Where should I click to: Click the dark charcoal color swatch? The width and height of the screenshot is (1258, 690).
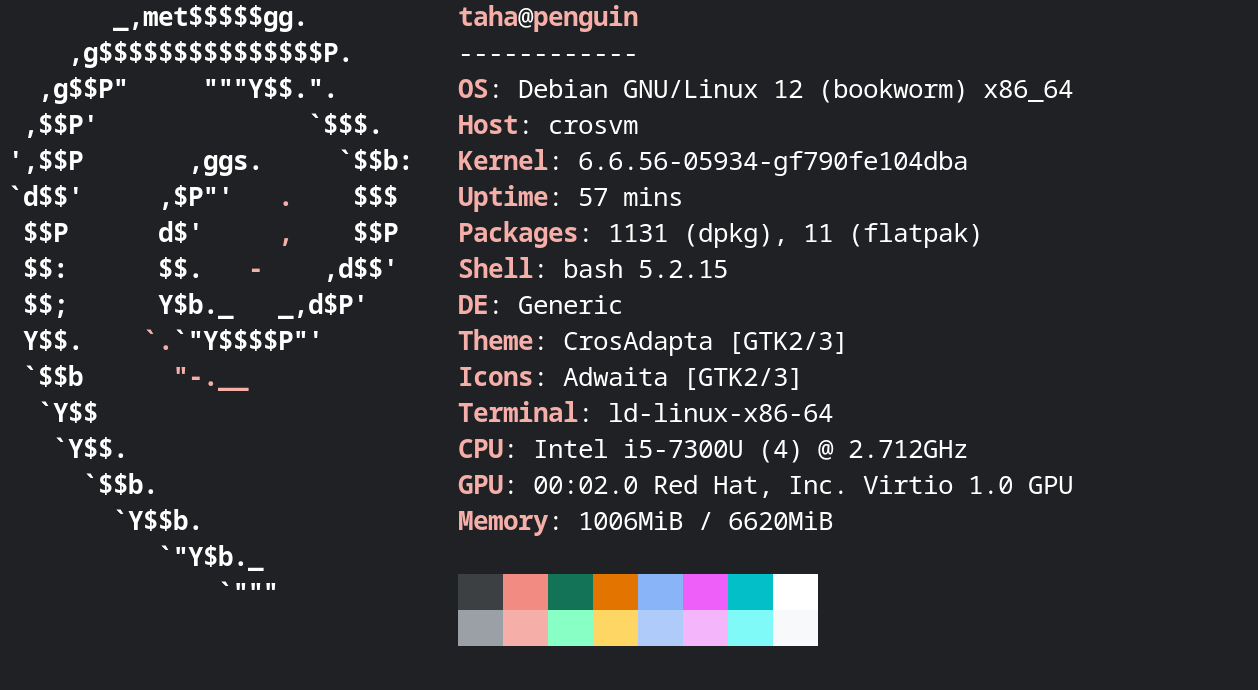coord(480,592)
